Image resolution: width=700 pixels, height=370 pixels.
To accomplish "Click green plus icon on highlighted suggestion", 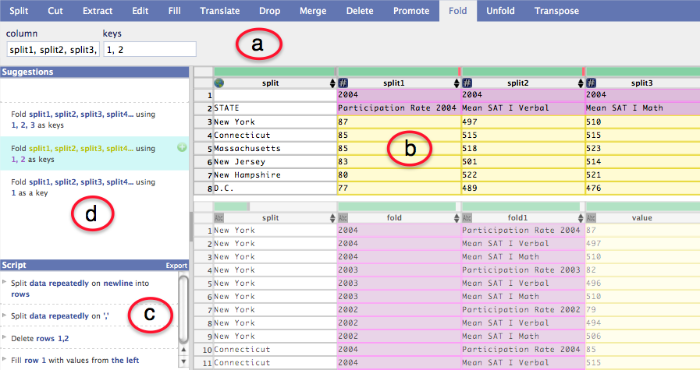I will 182,147.
